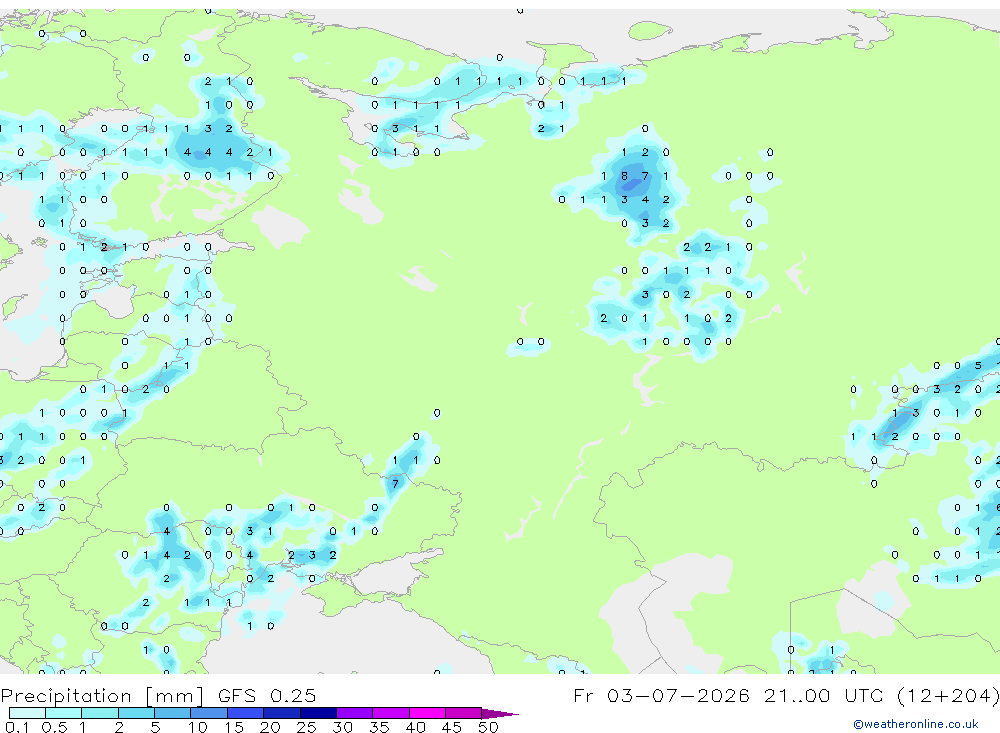Click the legend label '10'
The height and width of the screenshot is (733, 1000).
197,727
